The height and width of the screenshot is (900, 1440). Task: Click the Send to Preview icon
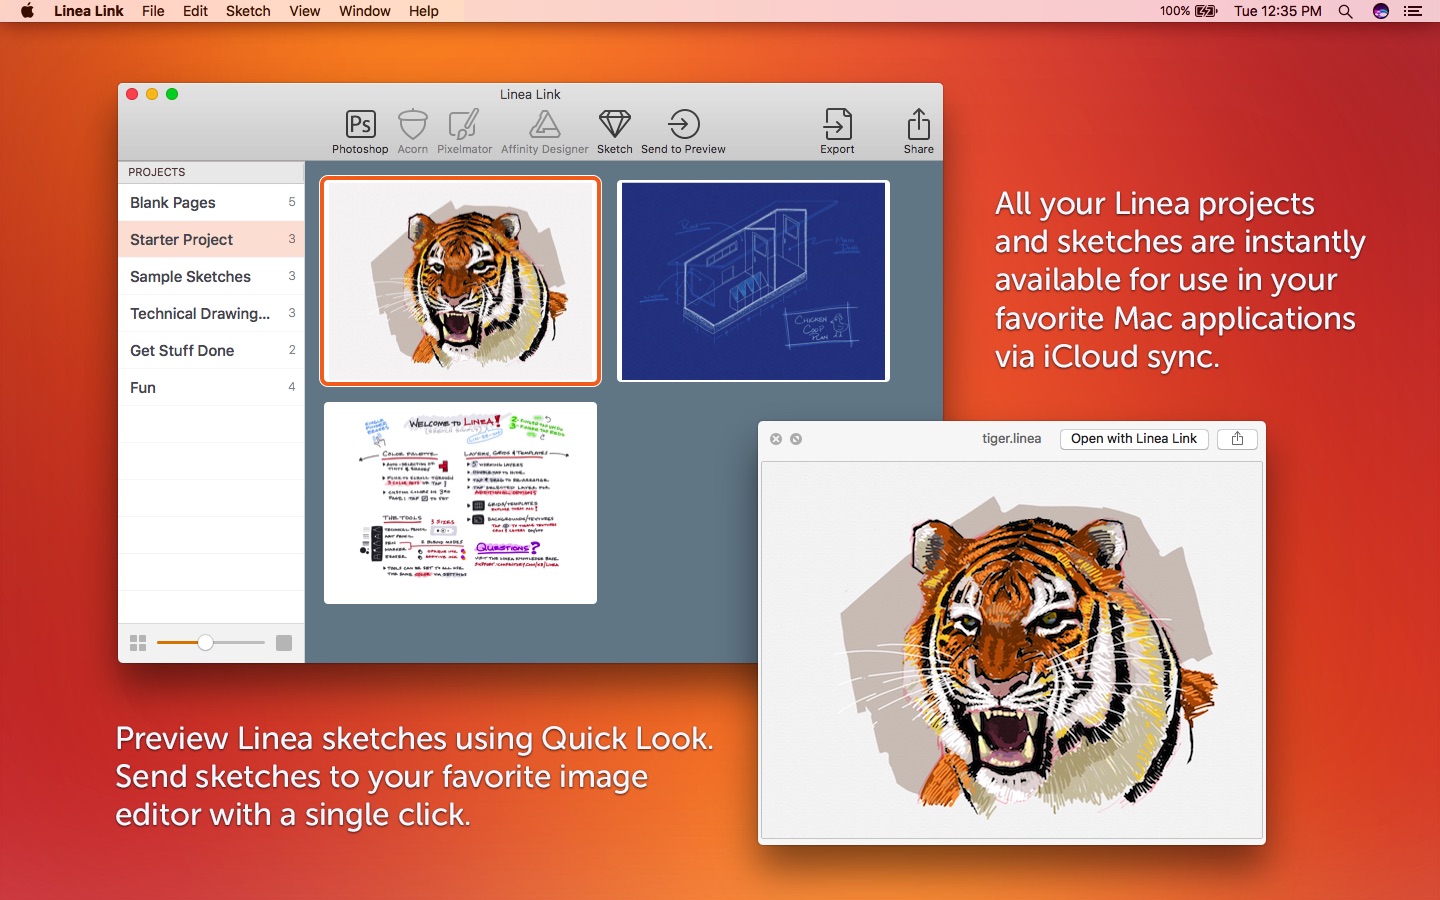(x=683, y=125)
